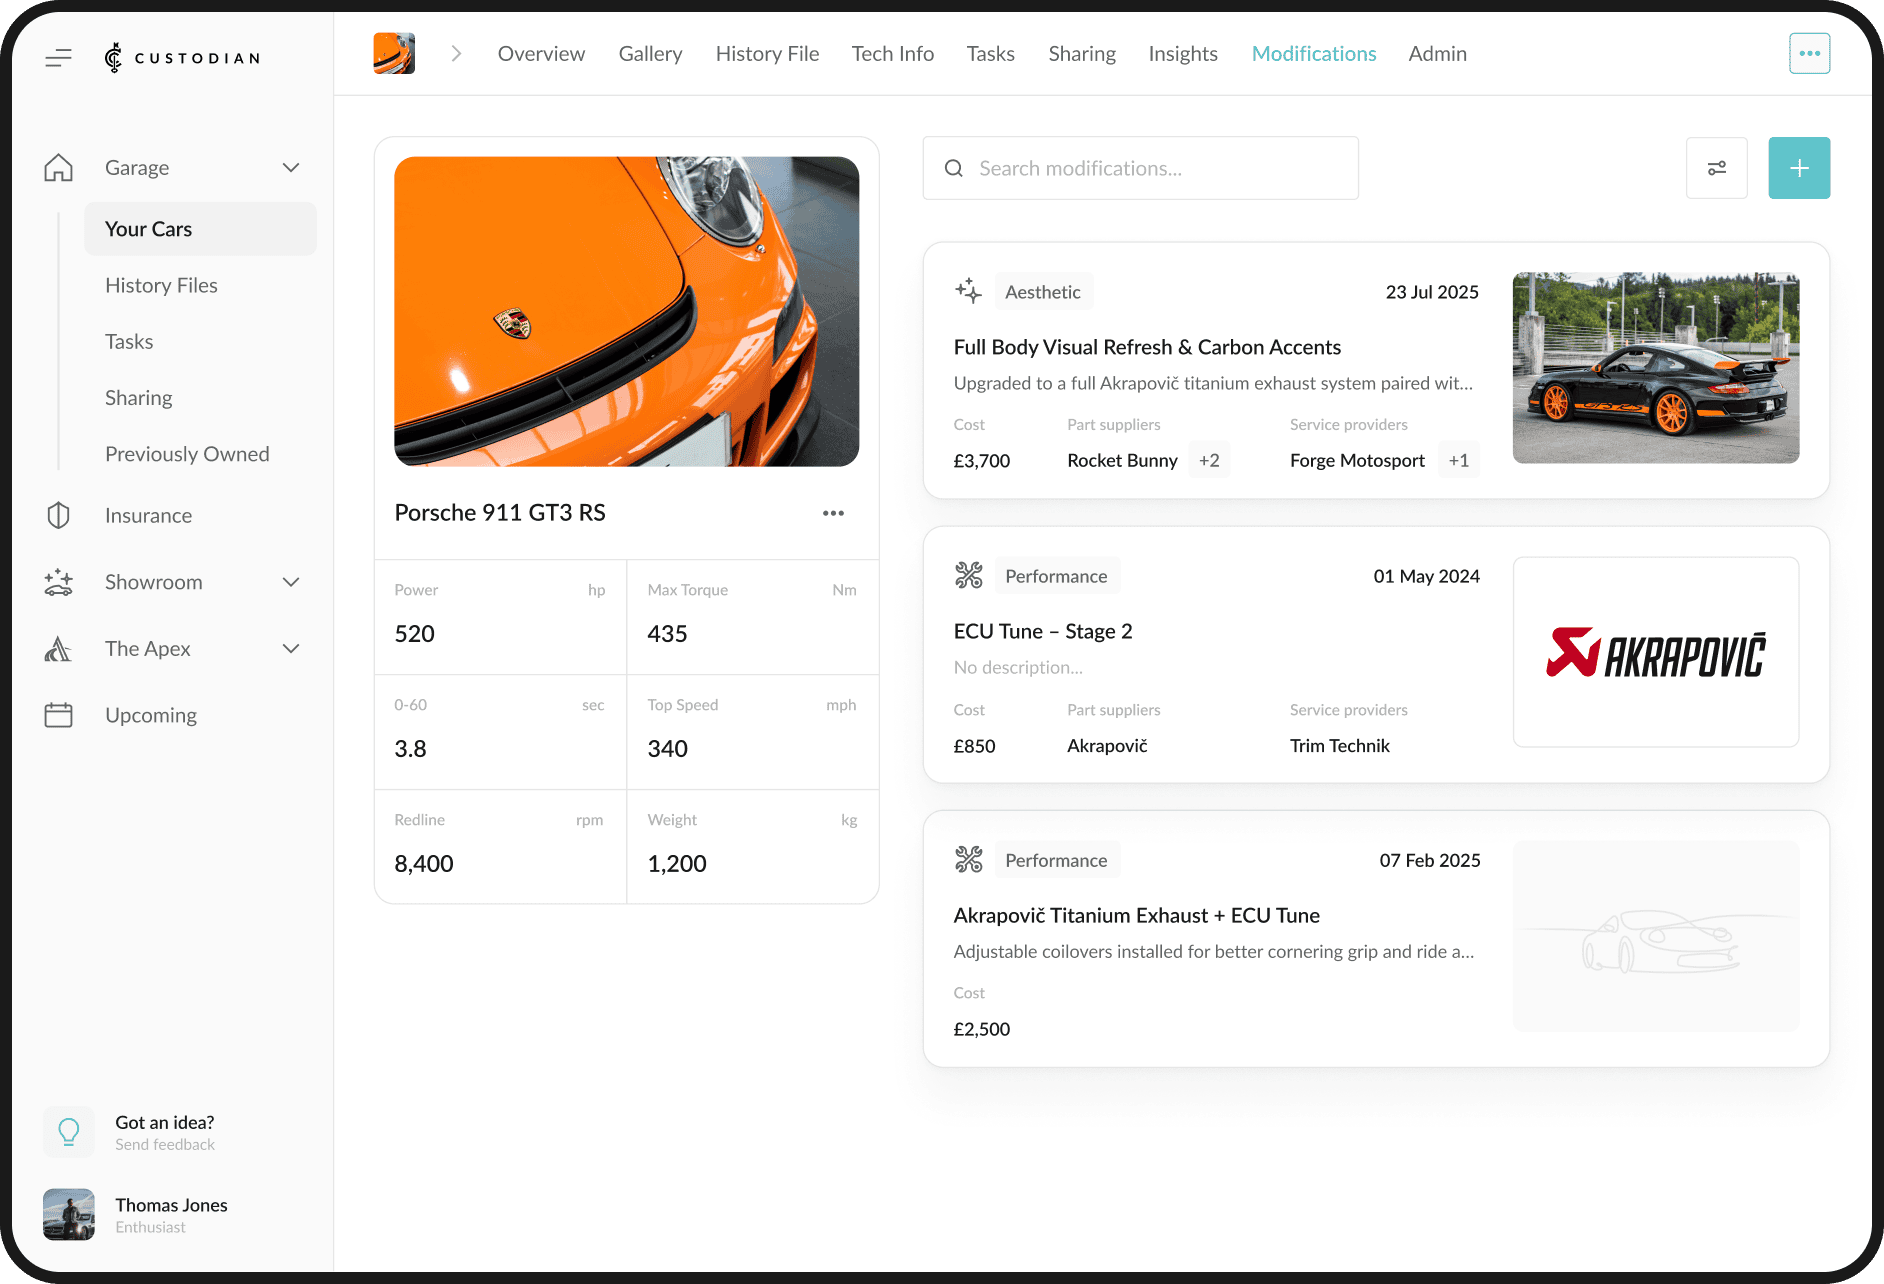Click the lightbulb feedback icon
Image resolution: width=1884 pixels, height=1284 pixels.
click(69, 1132)
